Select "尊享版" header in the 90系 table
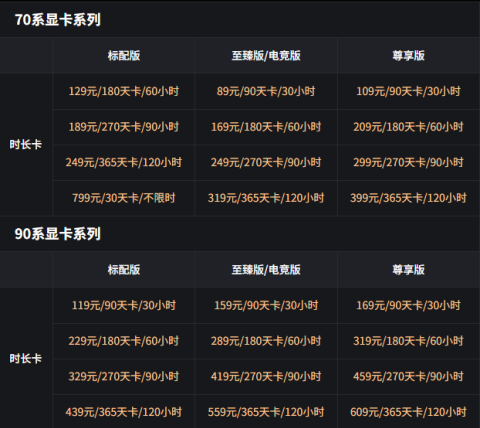Viewport: 480px width, 428px height. click(x=408, y=269)
